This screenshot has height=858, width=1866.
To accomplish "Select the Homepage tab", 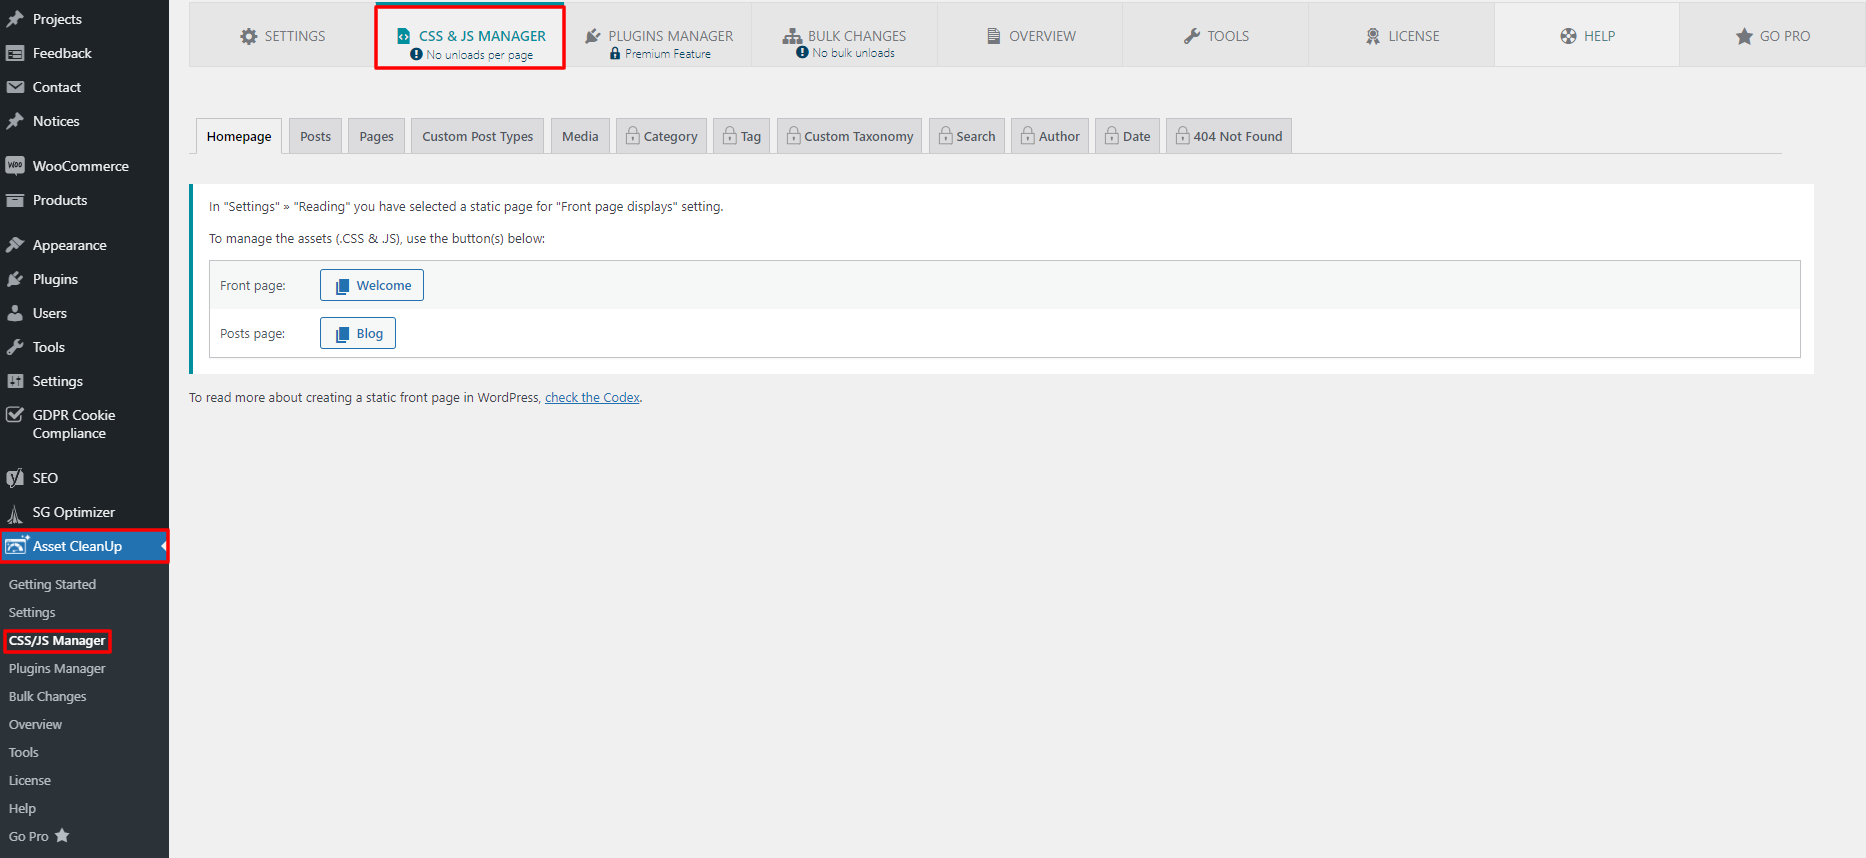I will coord(239,136).
